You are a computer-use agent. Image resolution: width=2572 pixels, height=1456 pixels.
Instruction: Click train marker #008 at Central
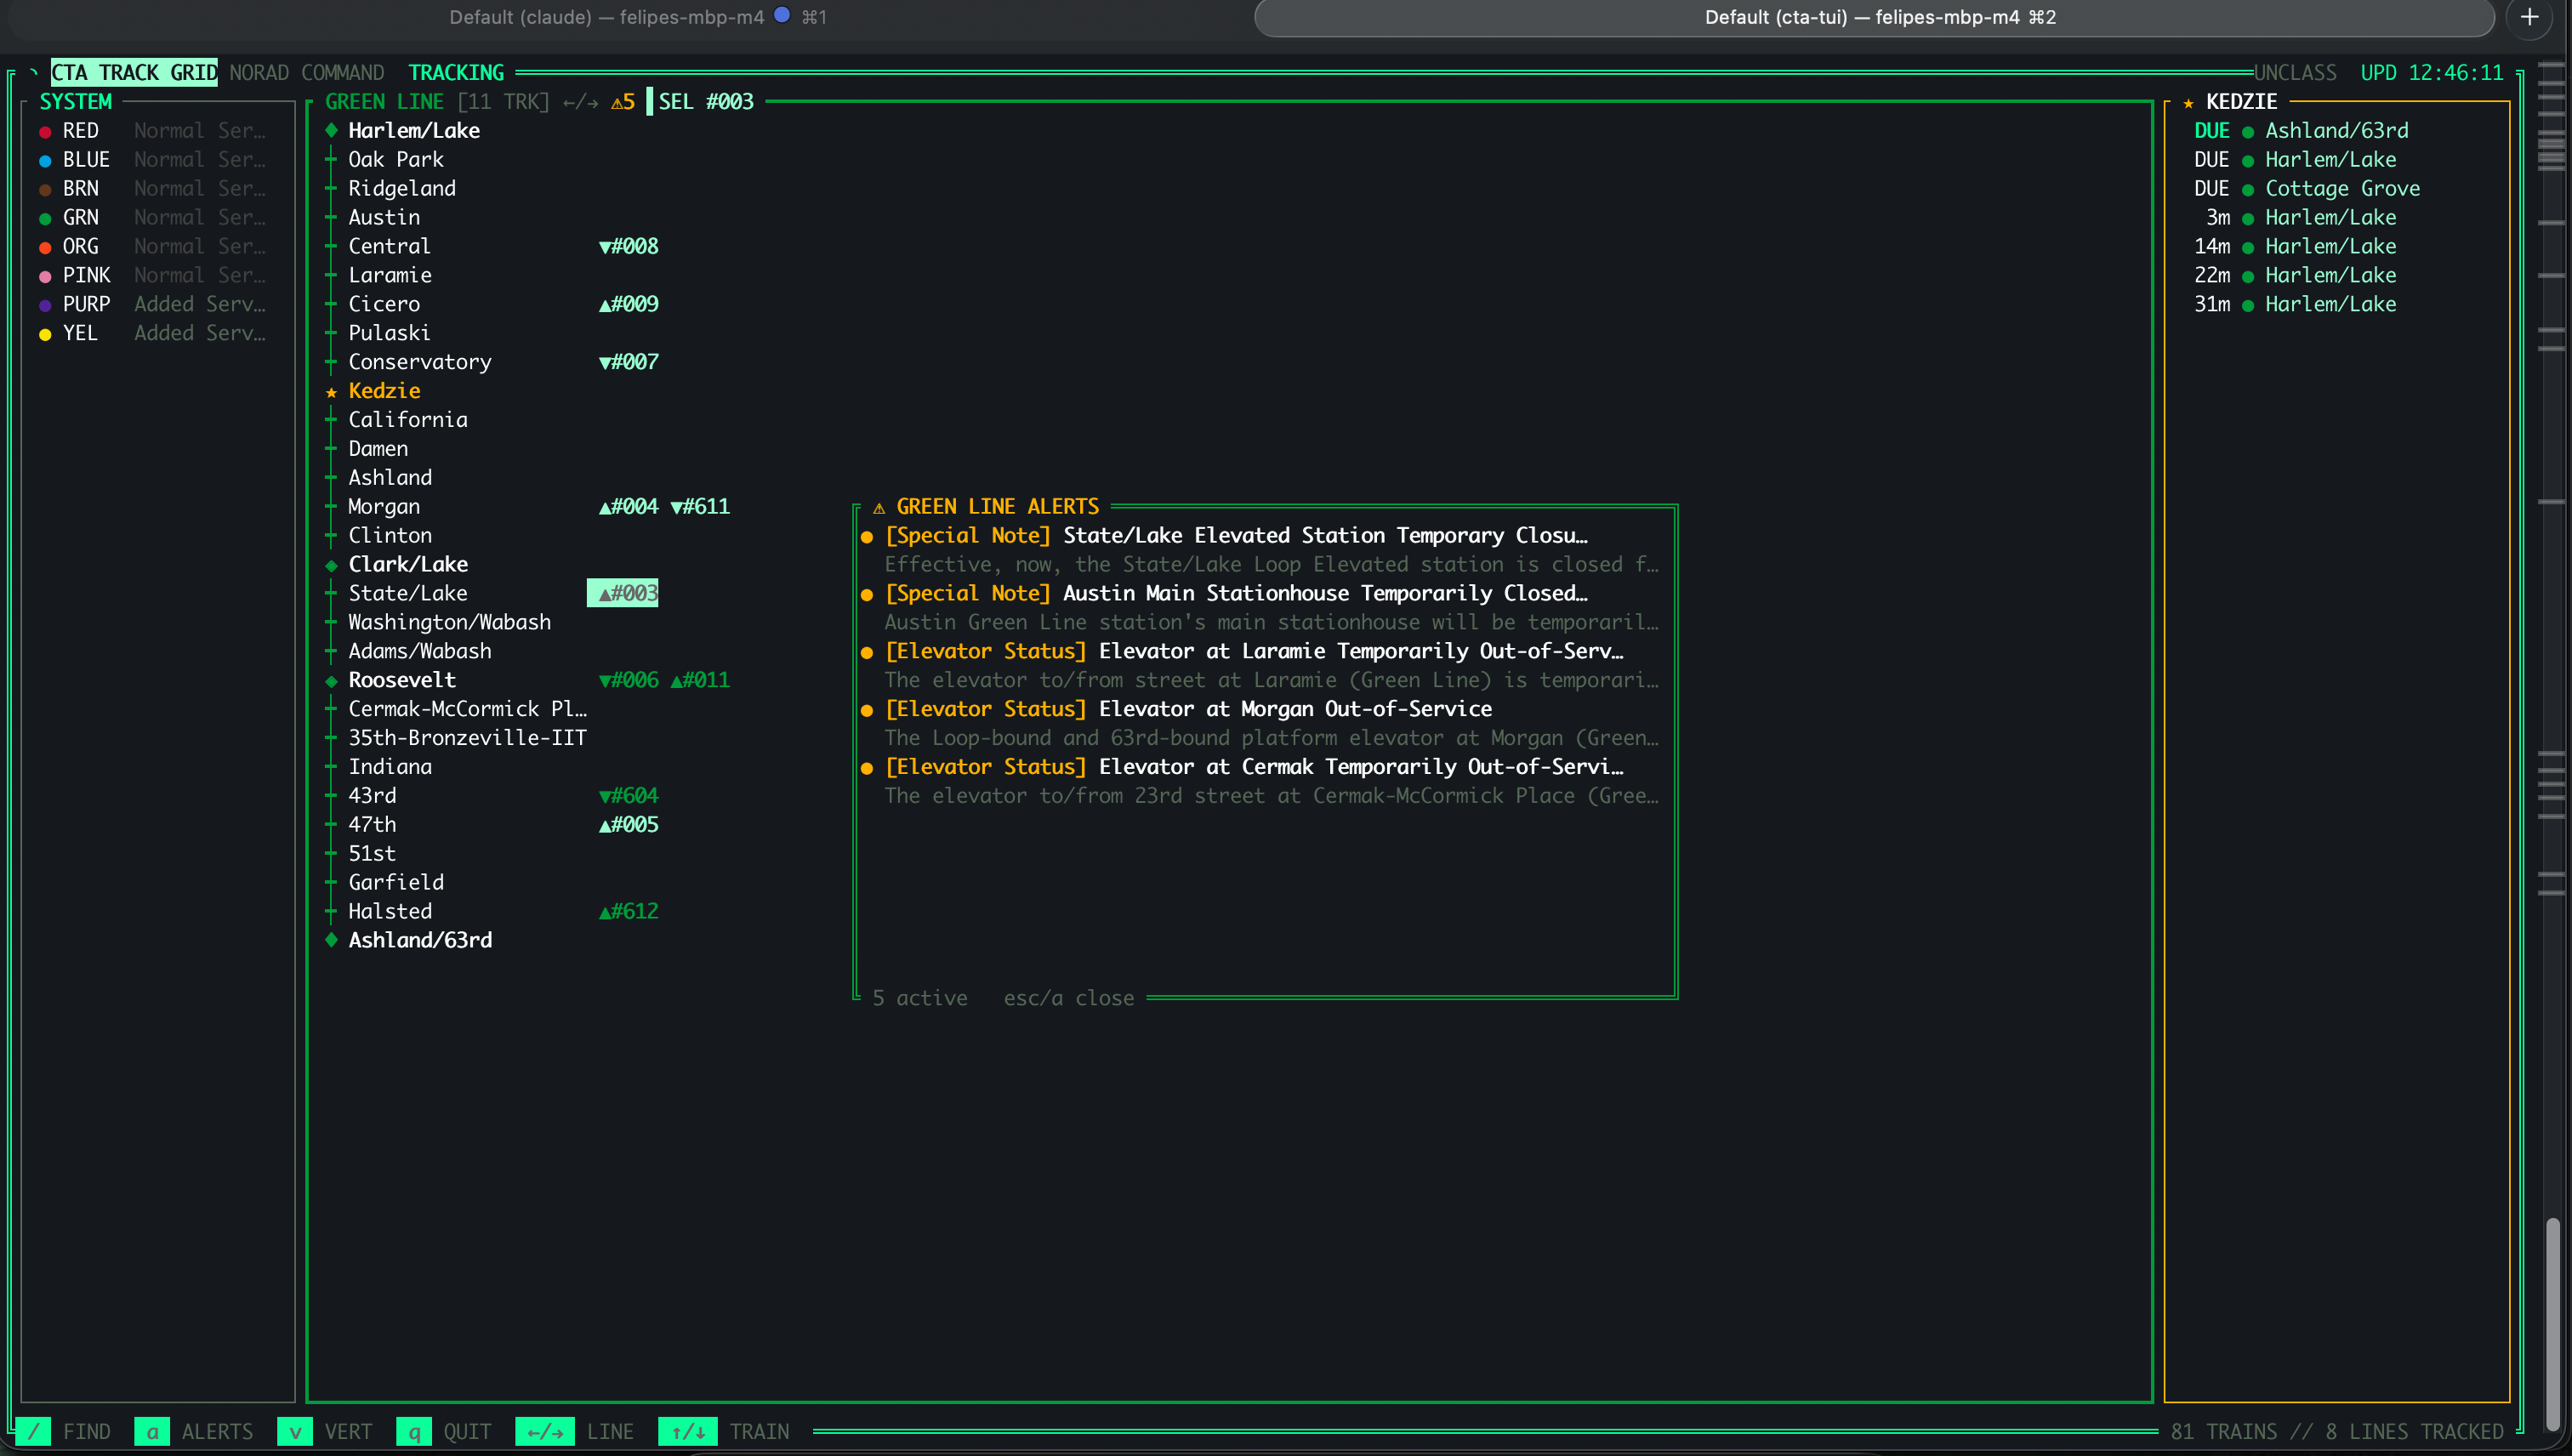[x=629, y=247]
